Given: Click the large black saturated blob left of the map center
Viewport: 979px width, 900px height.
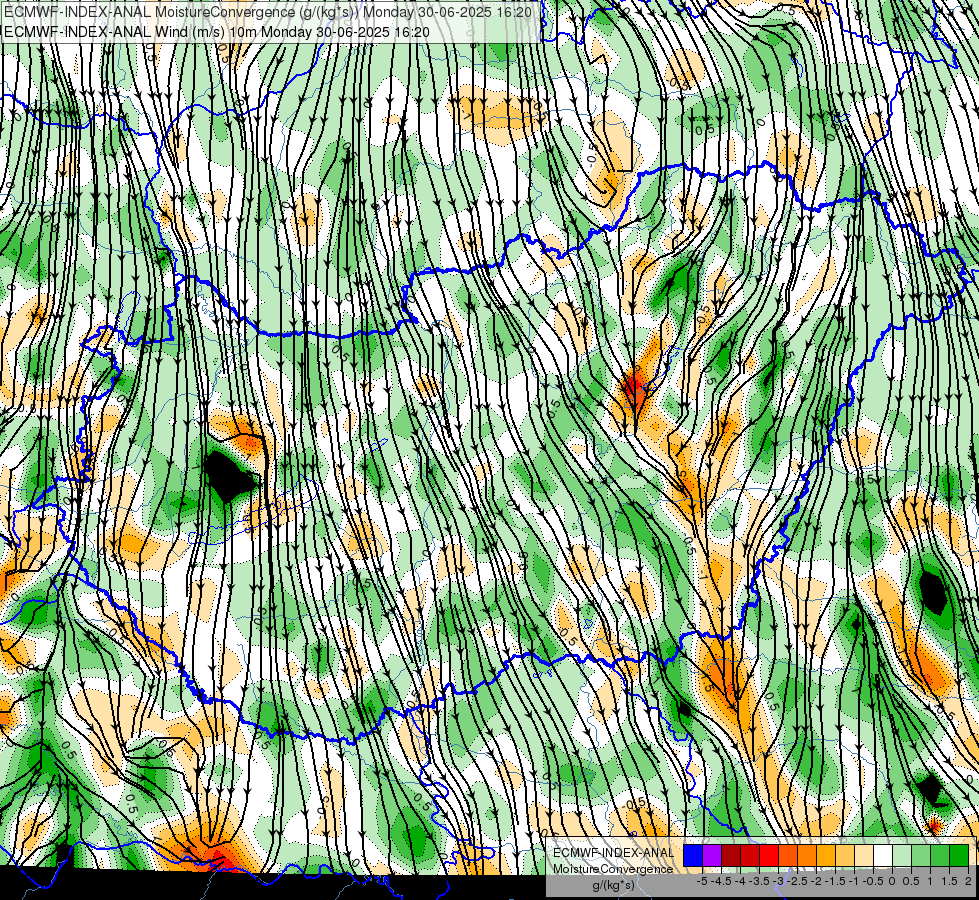Looking at the screenshot, I should click(230, 476).
